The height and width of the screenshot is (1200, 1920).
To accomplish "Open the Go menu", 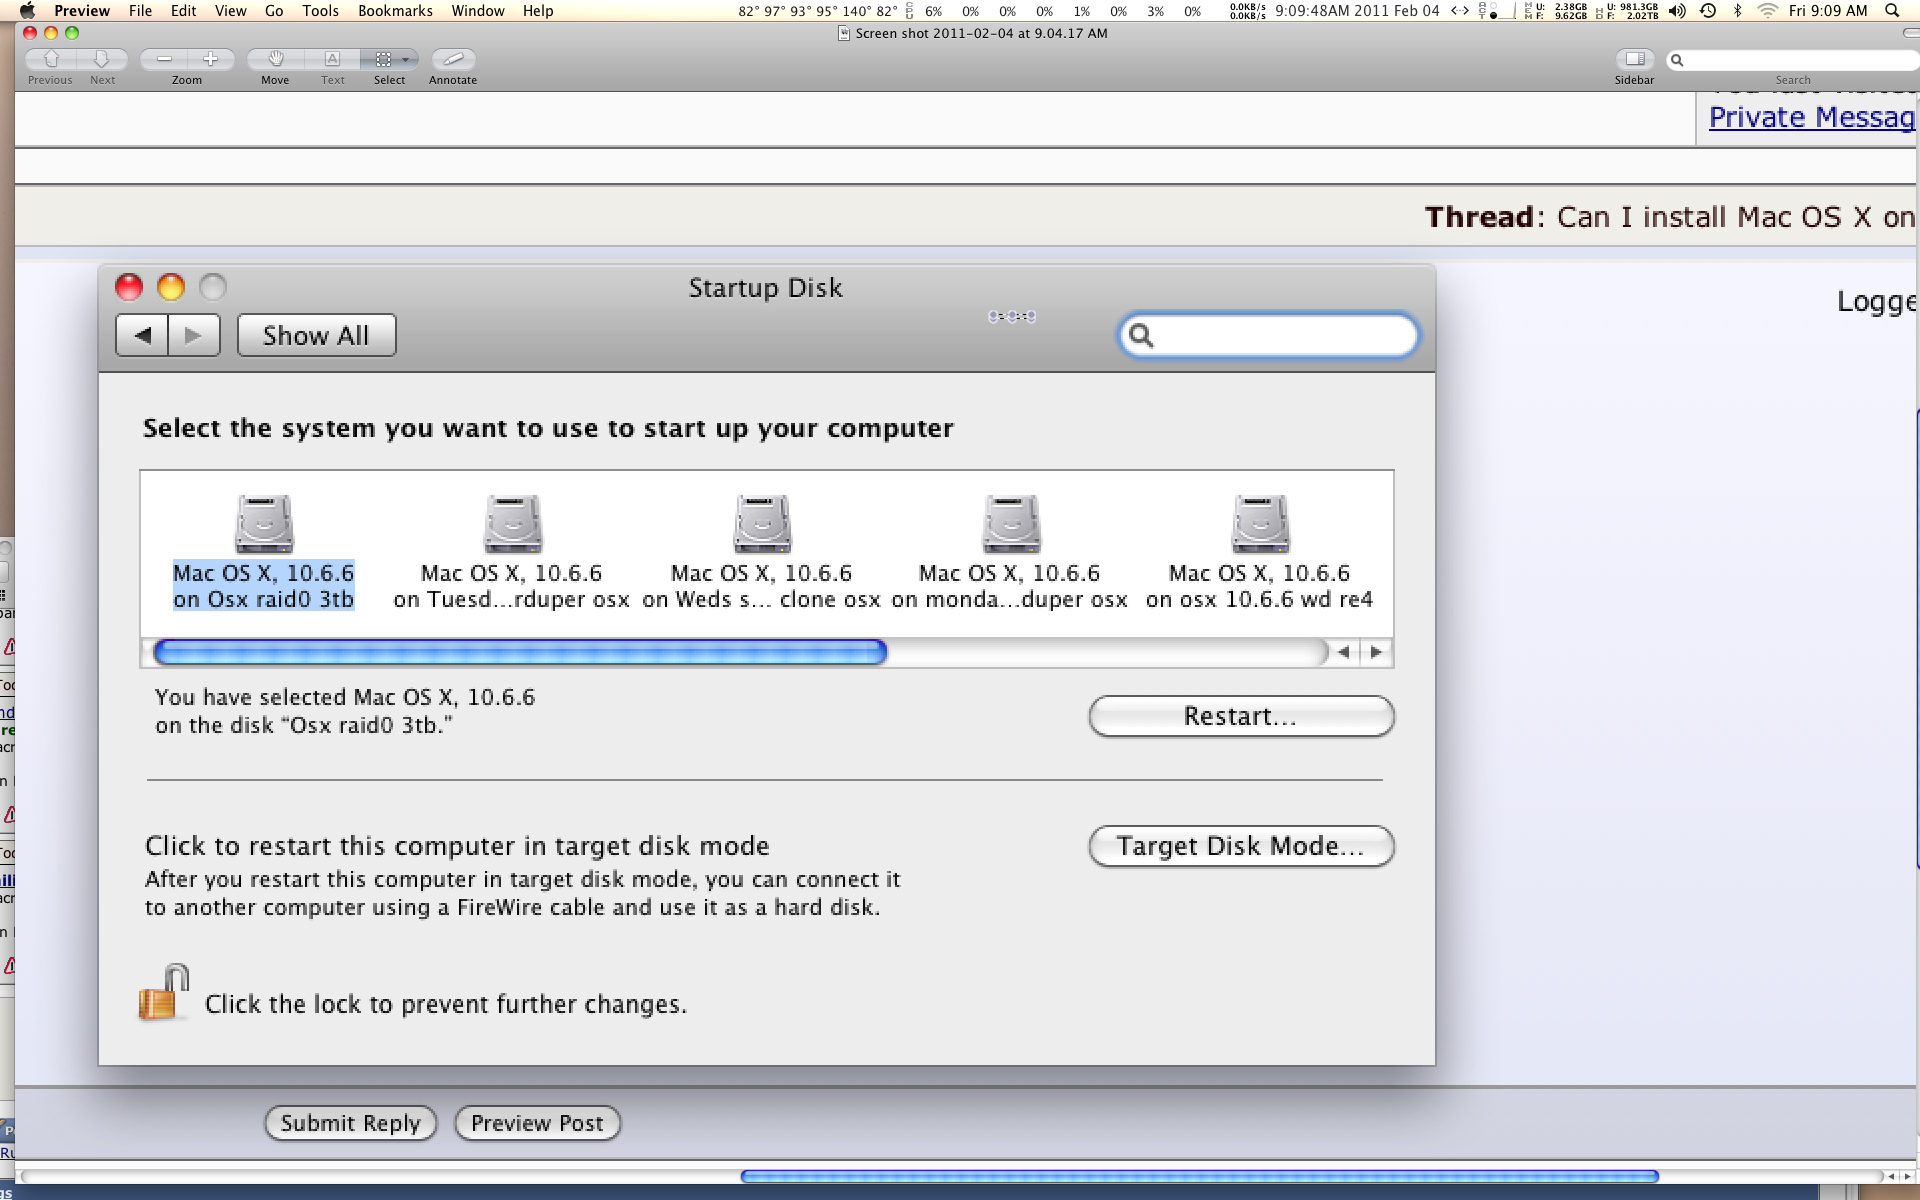I will click(274, 11).
